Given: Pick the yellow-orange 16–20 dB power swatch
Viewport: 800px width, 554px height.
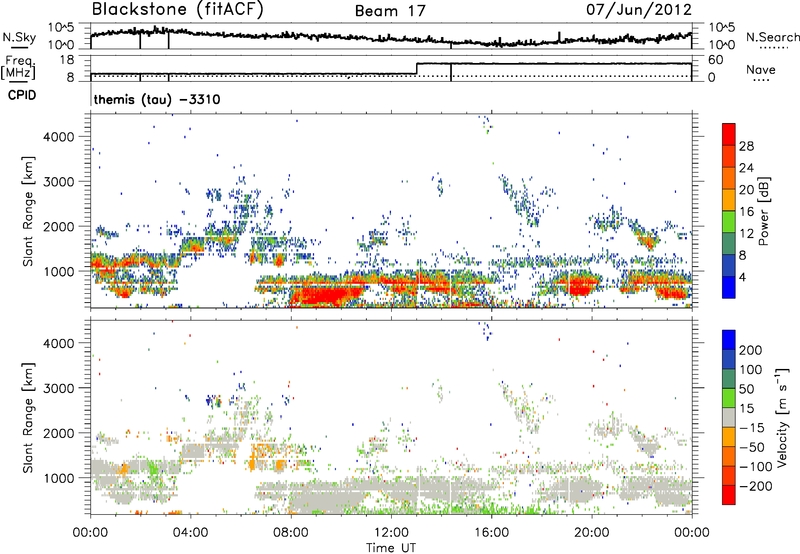Looking at the screenshot, I should click(x=729, y=199).
